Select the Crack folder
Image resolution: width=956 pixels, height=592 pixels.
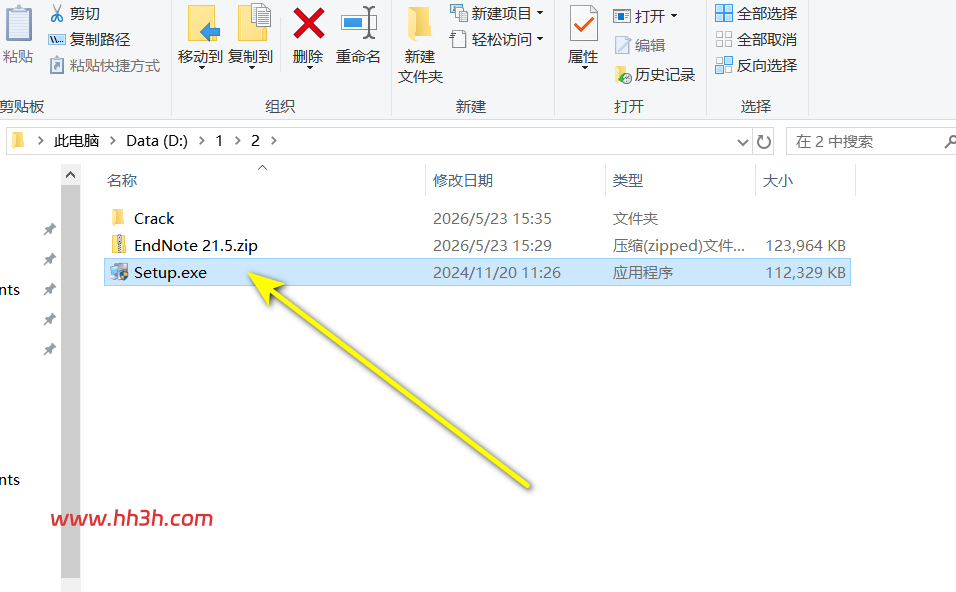(154, 218)
